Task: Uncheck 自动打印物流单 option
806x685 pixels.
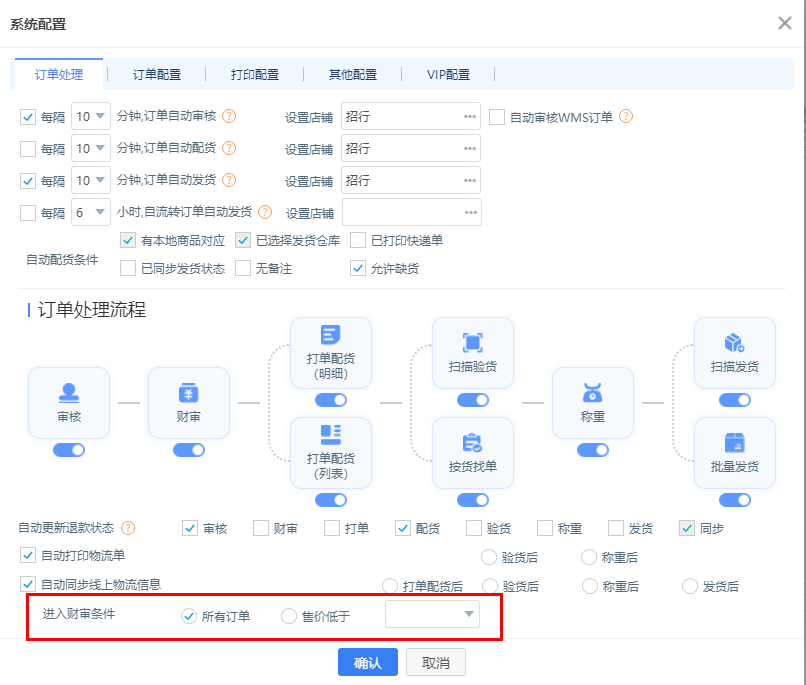Action: point(28,555)
